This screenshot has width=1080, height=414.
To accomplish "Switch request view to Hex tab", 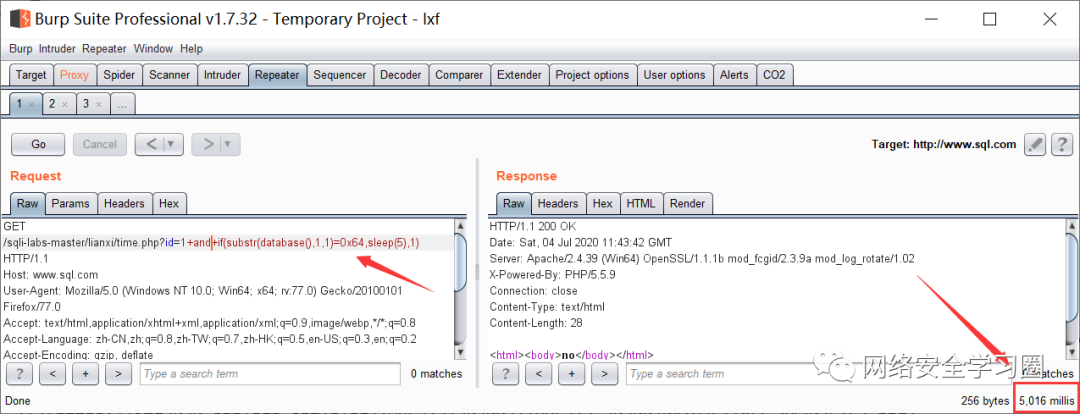I will pos(169,203).
